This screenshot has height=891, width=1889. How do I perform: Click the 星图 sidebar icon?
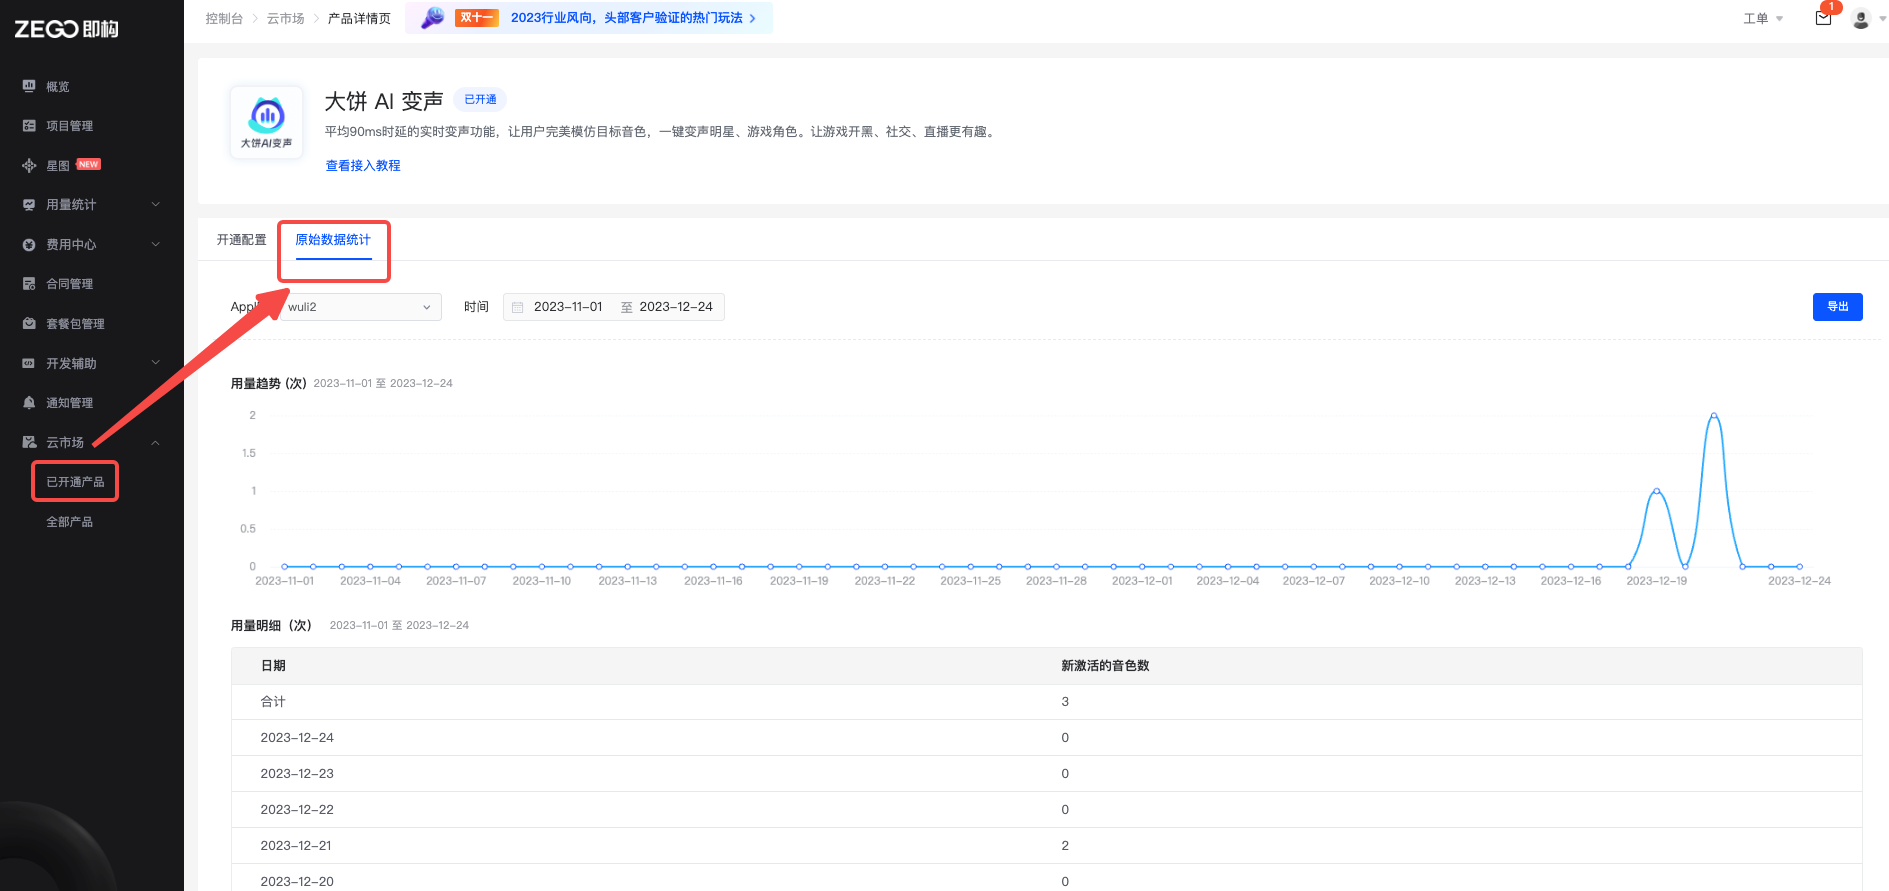29,166
